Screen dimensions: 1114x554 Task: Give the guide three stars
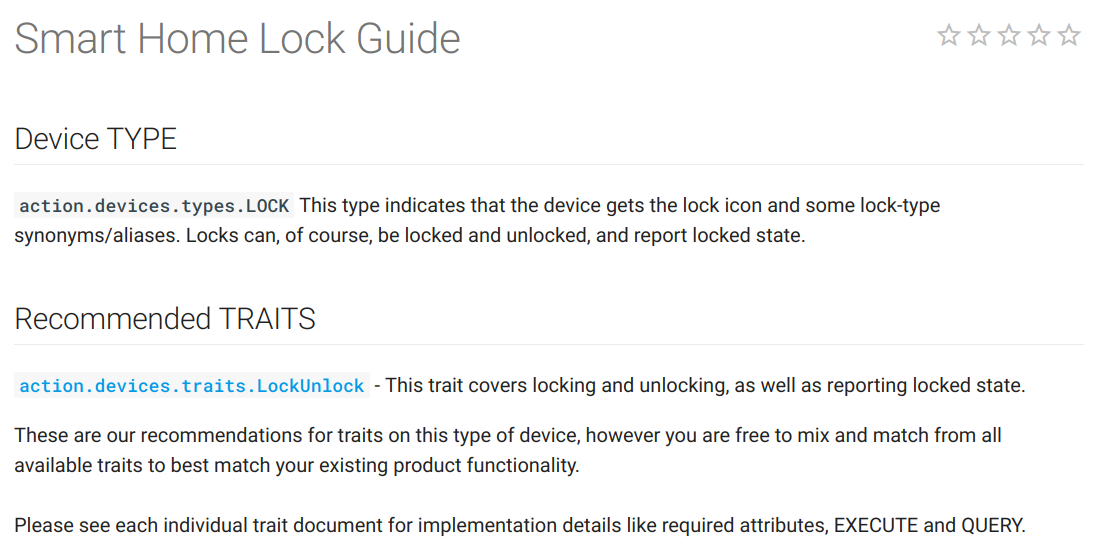pos(1009,36)
